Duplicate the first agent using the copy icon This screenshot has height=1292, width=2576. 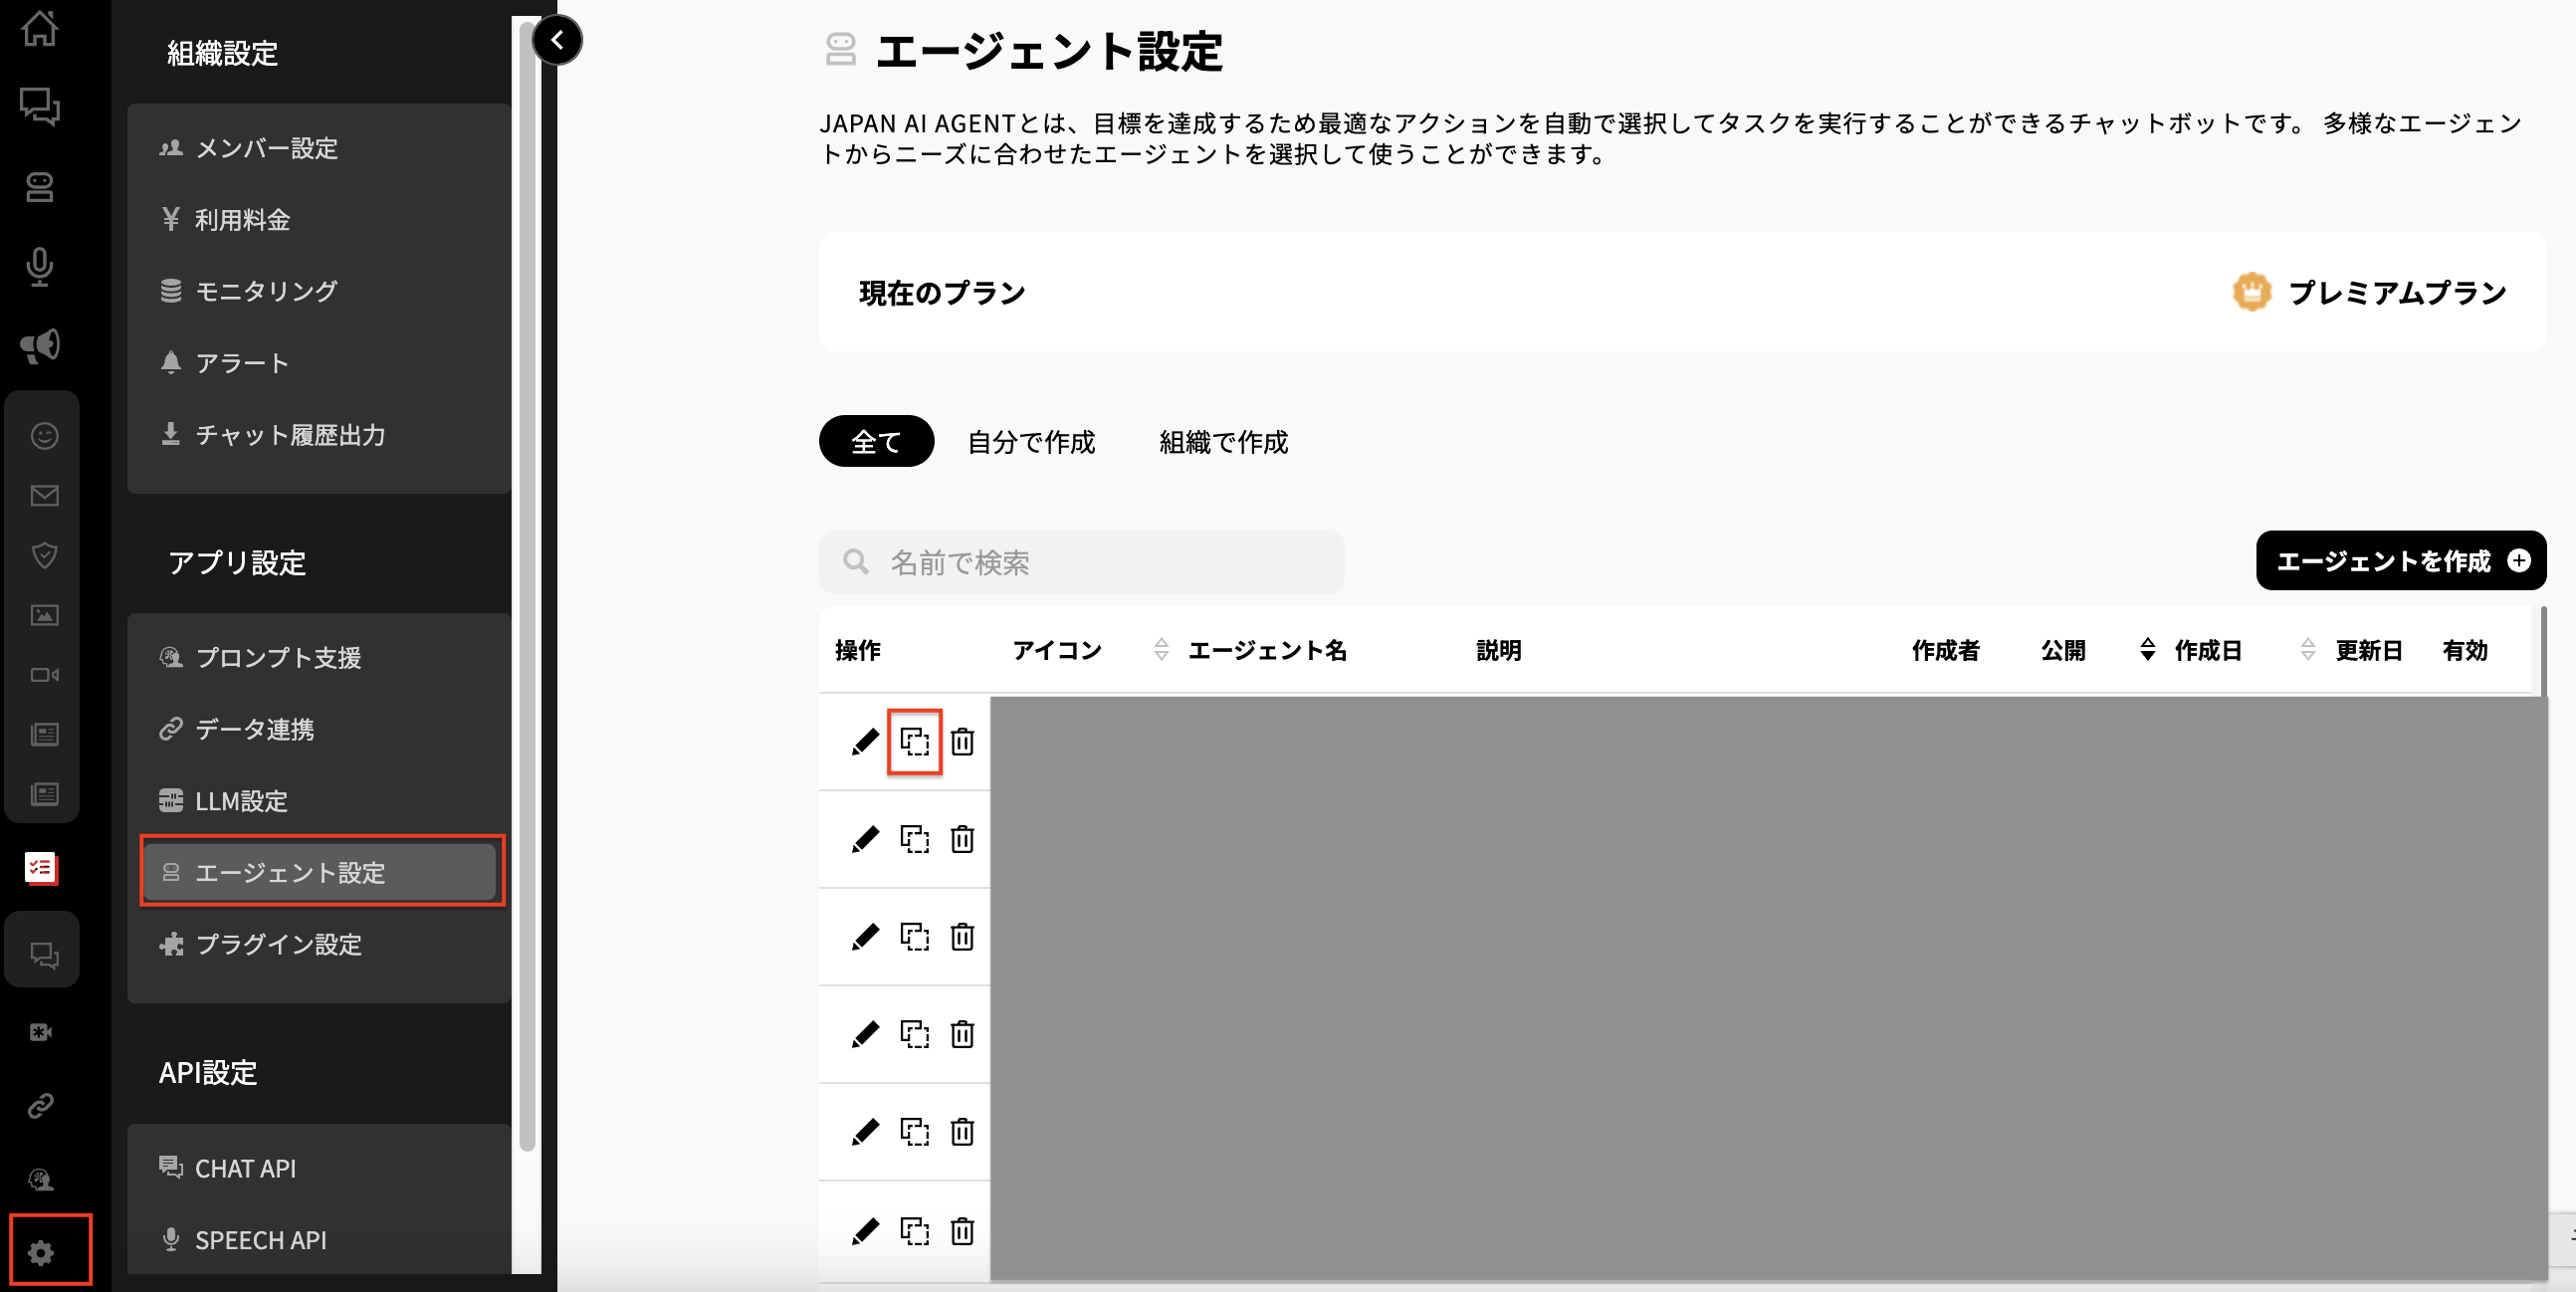coord(914,741)
